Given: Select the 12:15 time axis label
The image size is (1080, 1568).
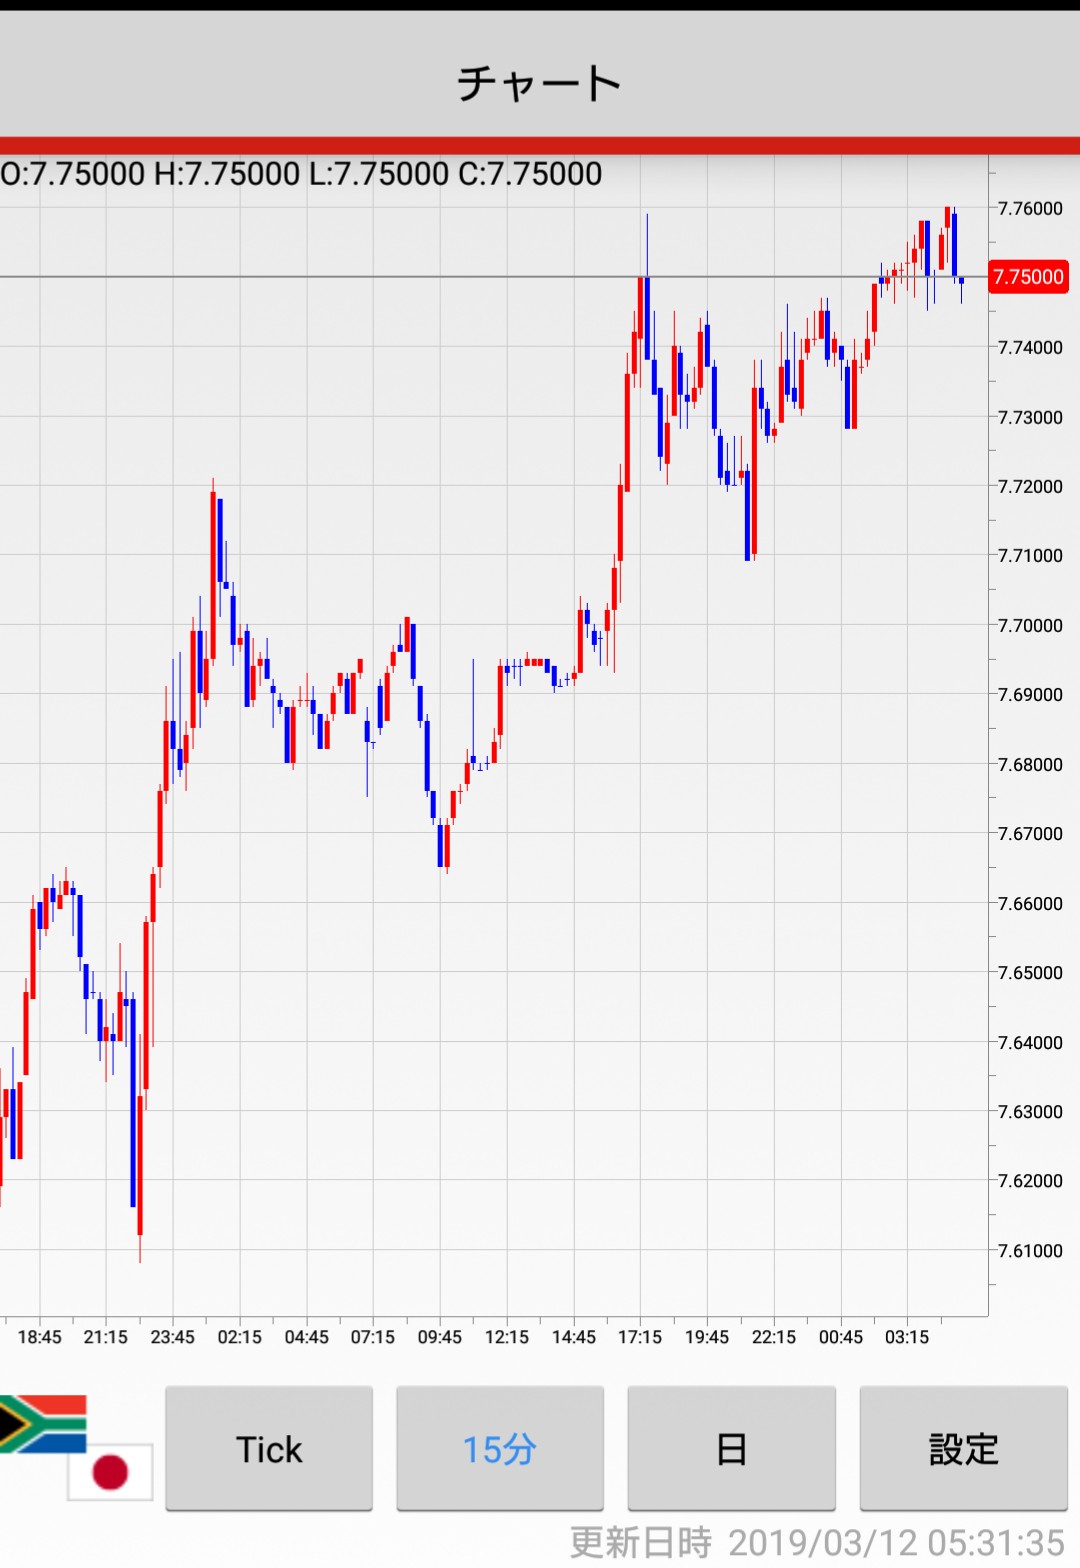Looking at the screenshot, I should (x=507, y=1337).
